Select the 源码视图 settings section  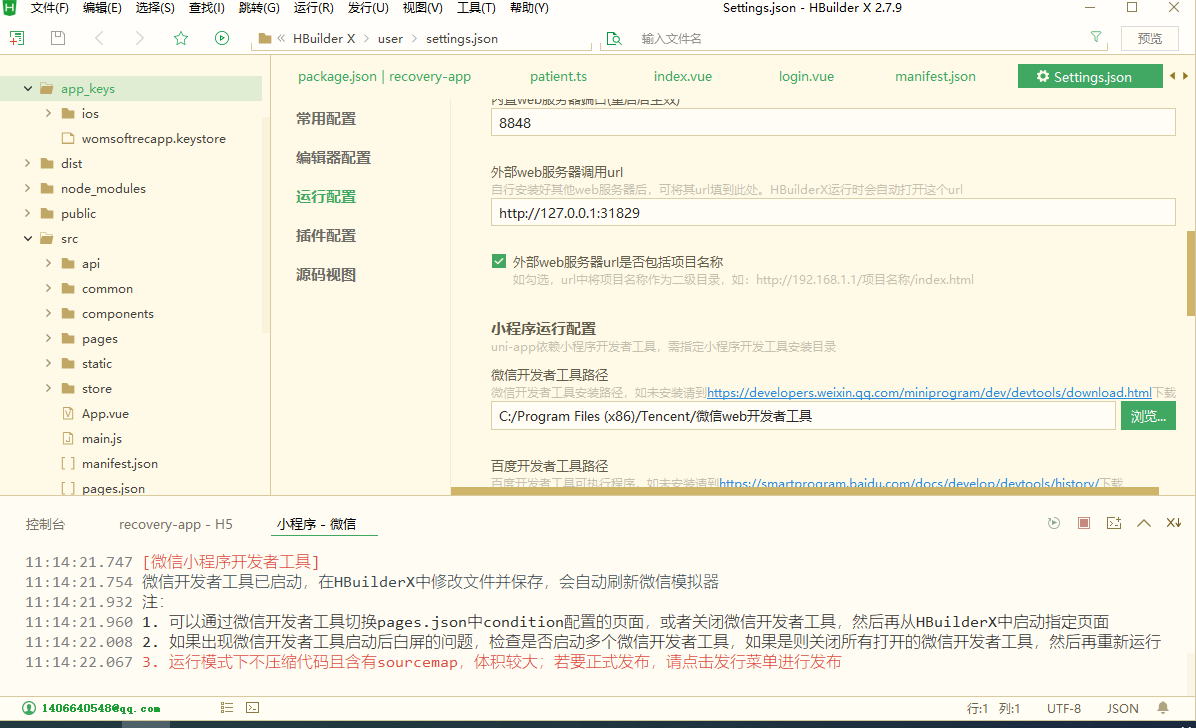pos(326,275)
